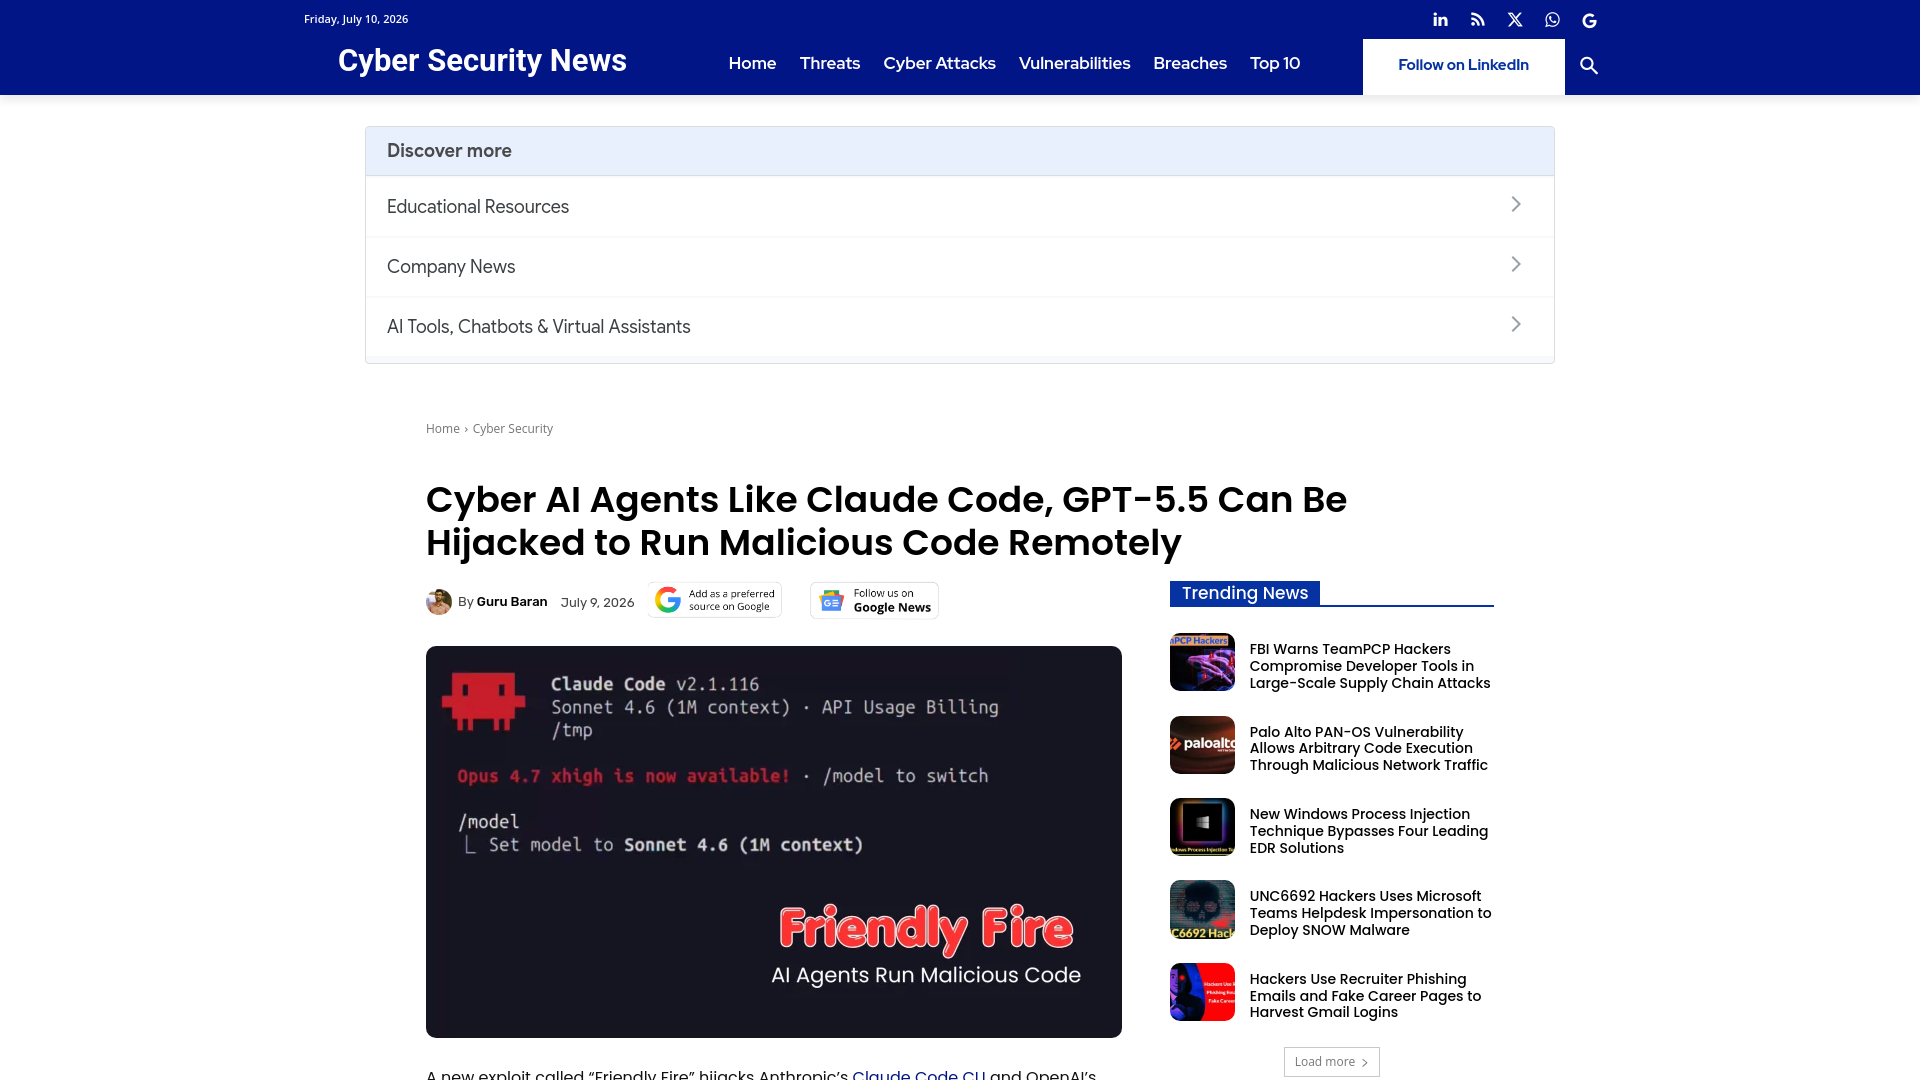1920x1080 pixels.
Task: Read Palo Alto PAN-OS Vulnerability headline
Action: 1369,749
